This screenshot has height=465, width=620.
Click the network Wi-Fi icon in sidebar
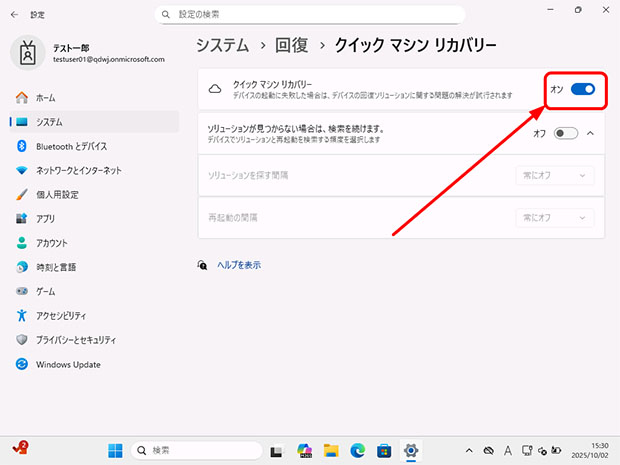(22, 170)
